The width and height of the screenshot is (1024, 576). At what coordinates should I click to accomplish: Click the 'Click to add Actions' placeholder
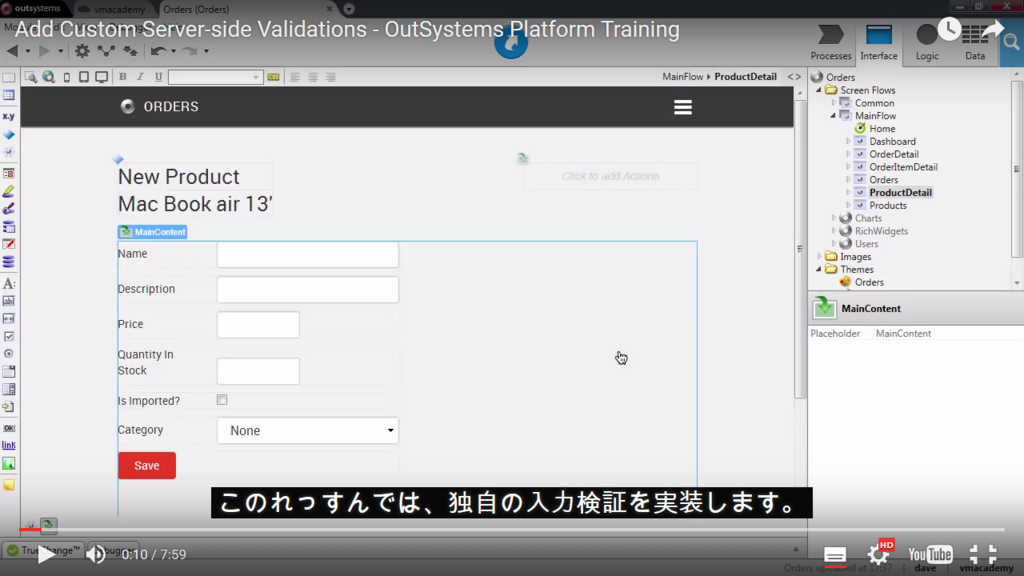(610, 176)
